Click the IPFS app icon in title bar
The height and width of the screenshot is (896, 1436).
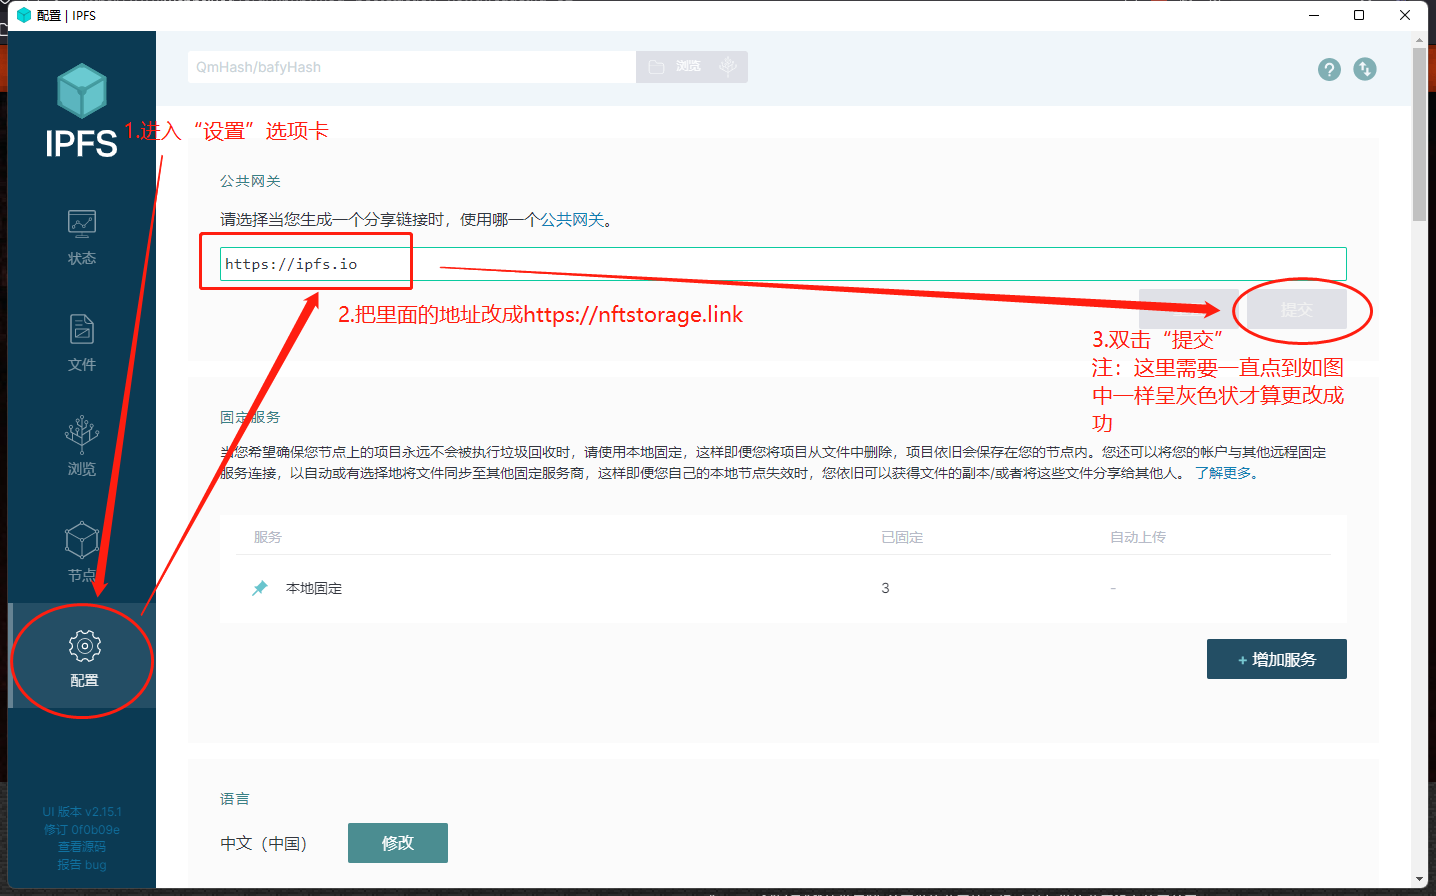[x=24, y=15]
